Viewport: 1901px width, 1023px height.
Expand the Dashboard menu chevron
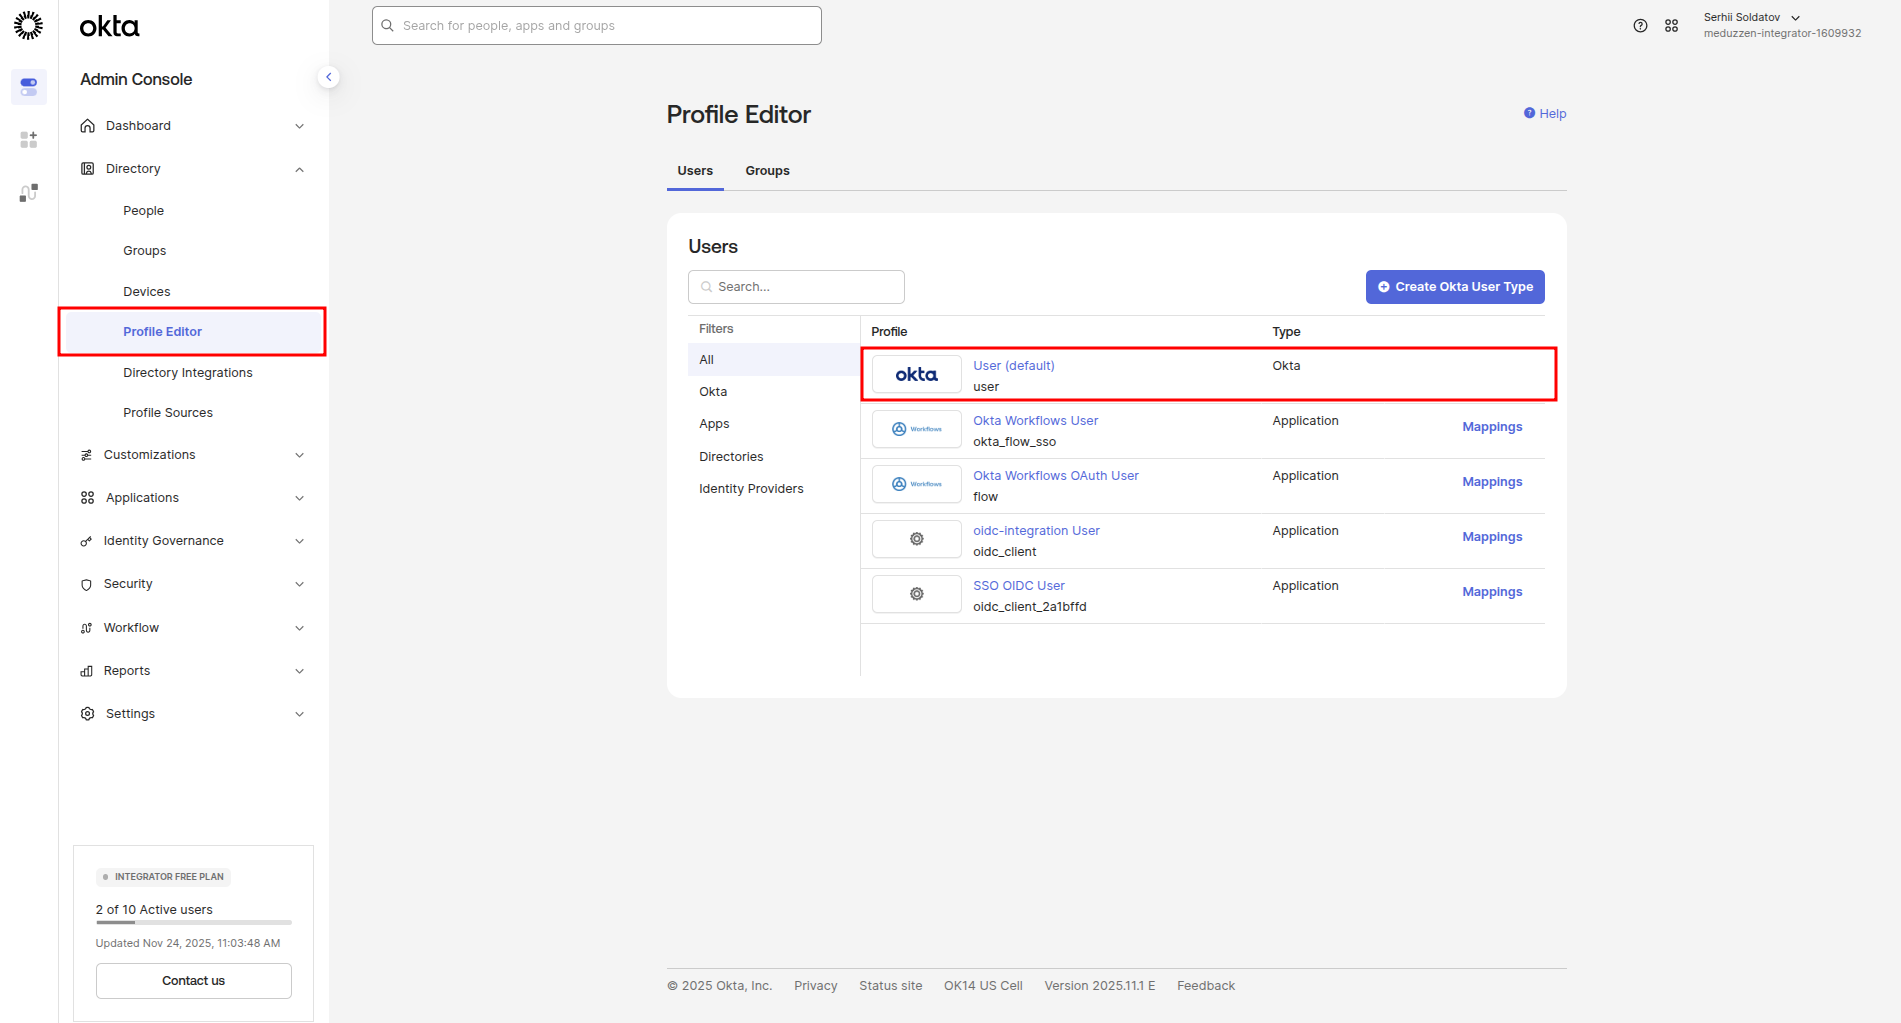pos(299,126)
